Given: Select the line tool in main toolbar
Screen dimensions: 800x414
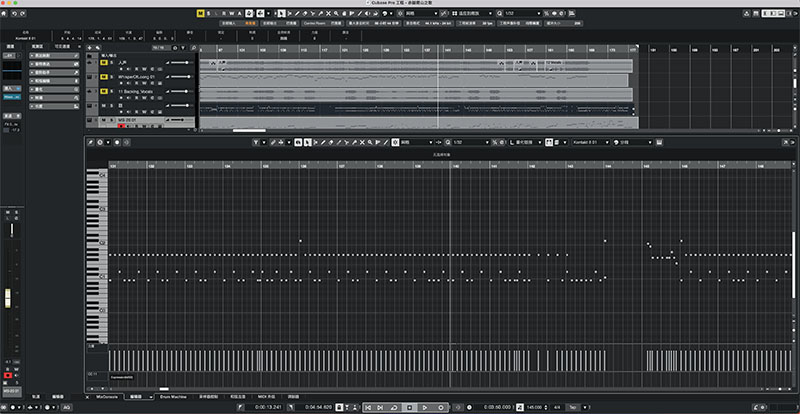Looking at the screenshot, I should [359, 13].
